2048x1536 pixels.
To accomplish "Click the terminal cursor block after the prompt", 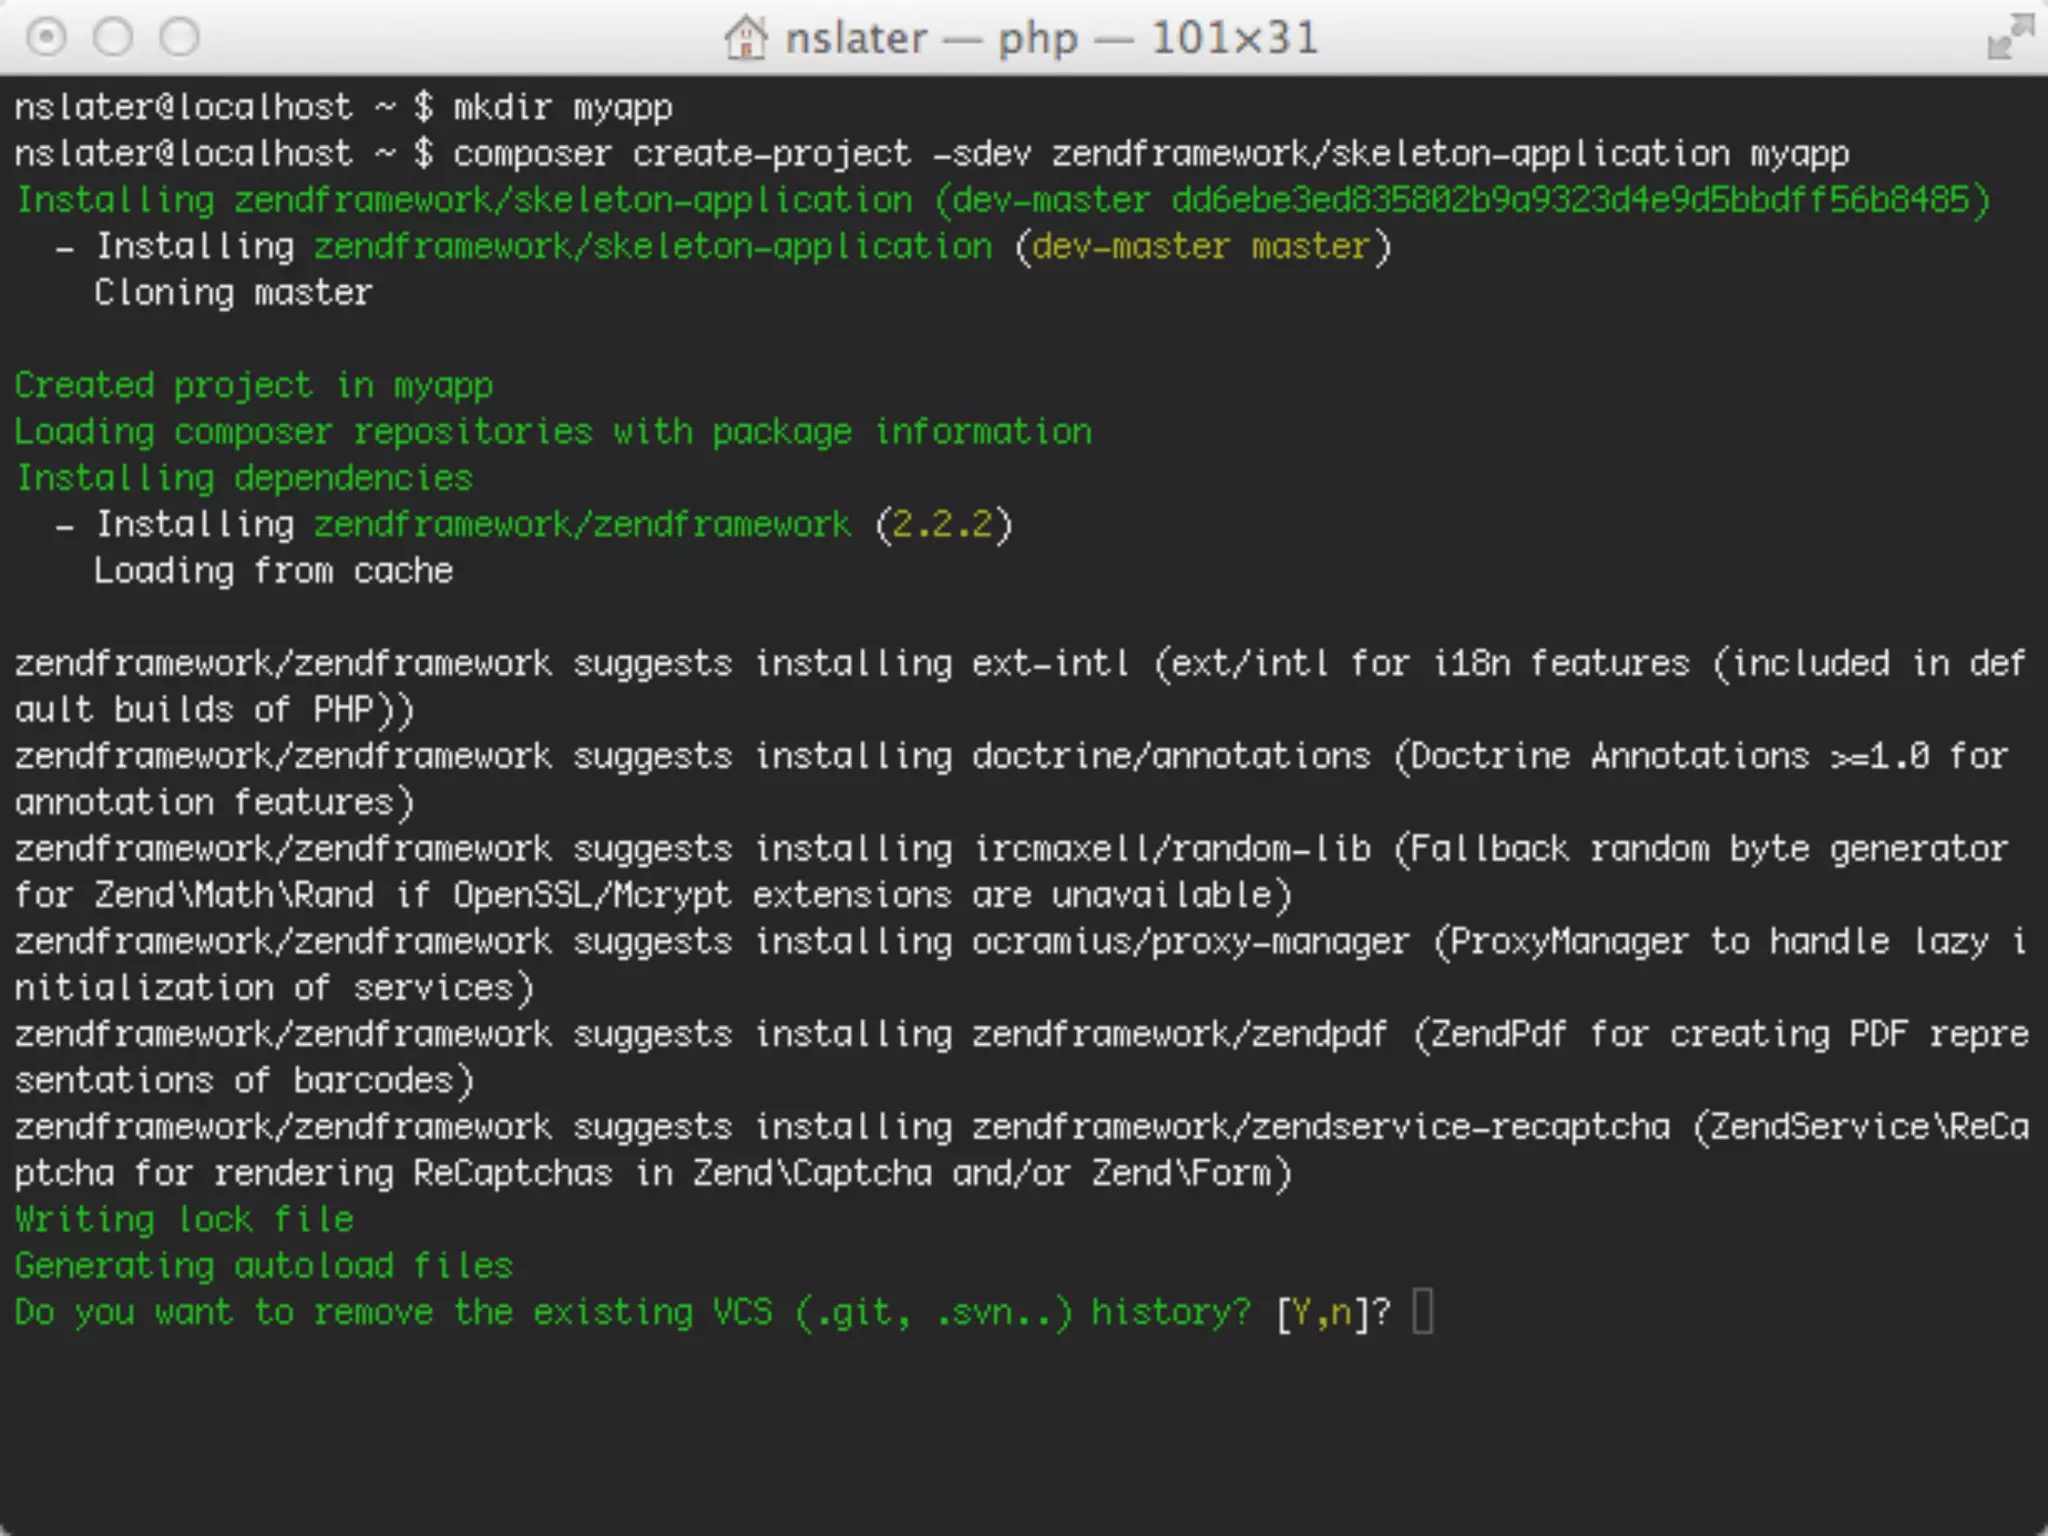I will pos(1423,1312).
